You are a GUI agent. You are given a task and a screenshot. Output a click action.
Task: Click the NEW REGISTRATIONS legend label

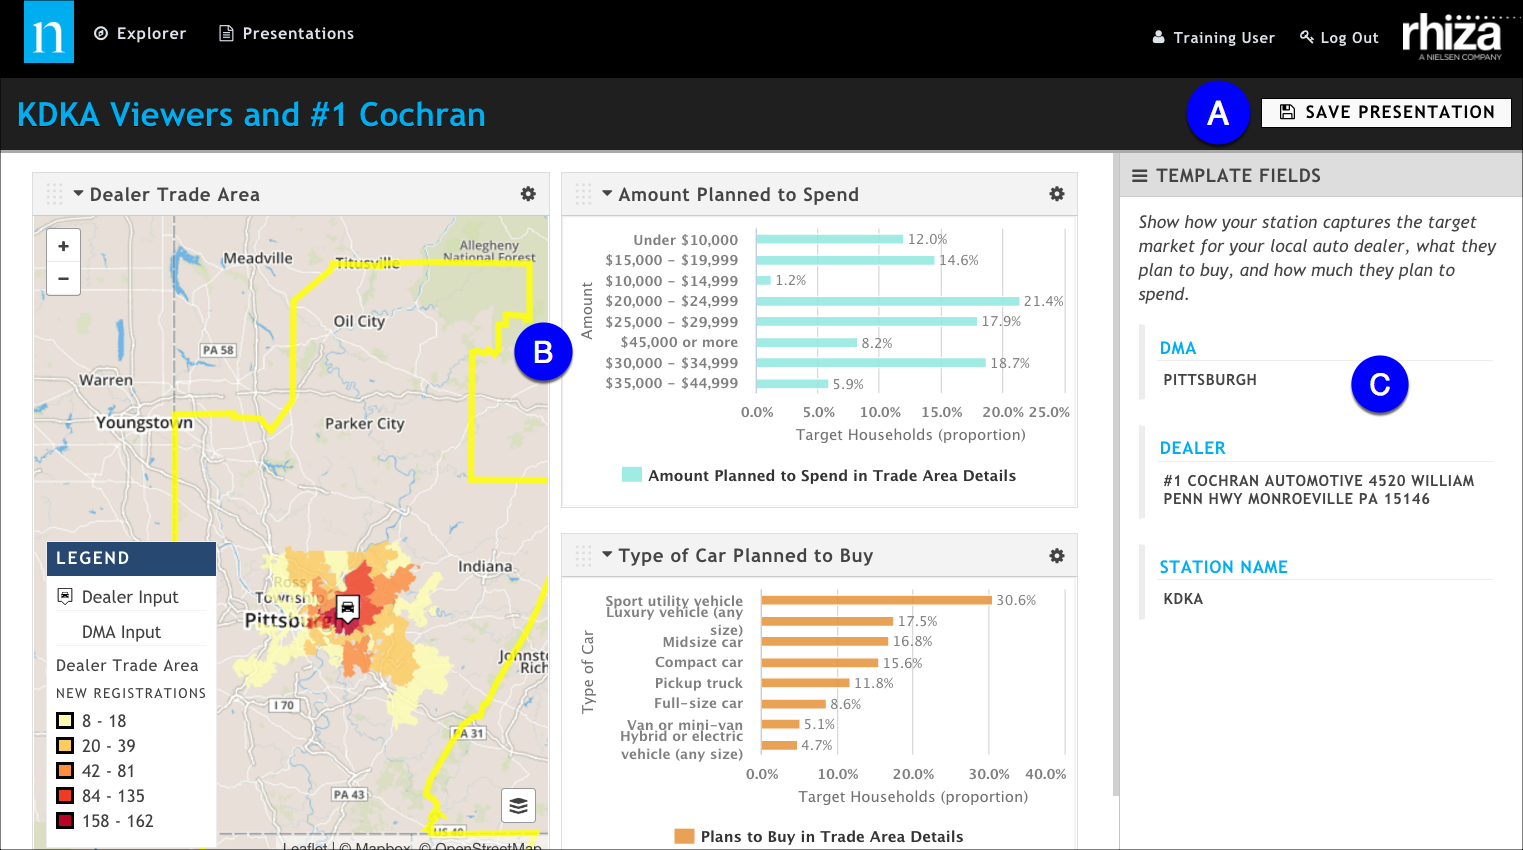pos(131,693)
